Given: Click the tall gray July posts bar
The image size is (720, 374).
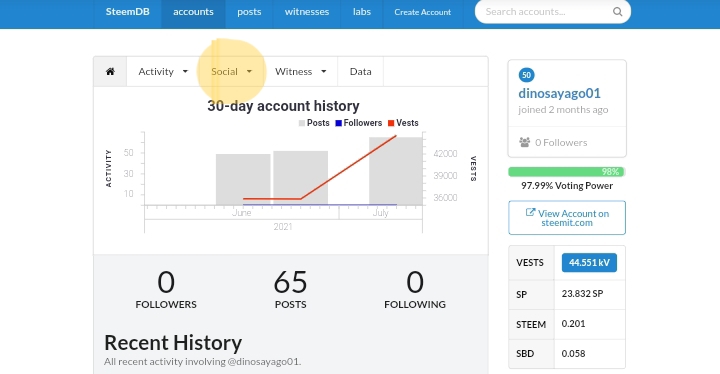Looking at the screenshot, I should [396, 171].
